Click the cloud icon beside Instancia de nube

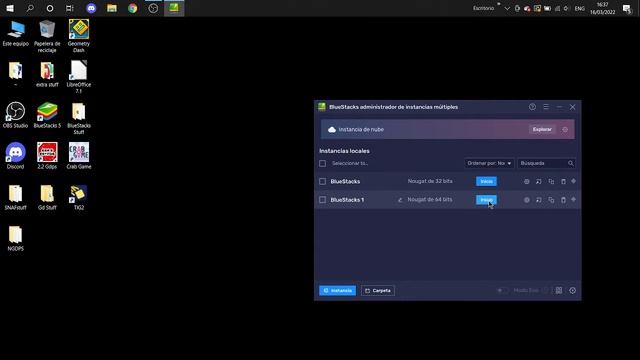pyautogui.click(x=332, y=129)
